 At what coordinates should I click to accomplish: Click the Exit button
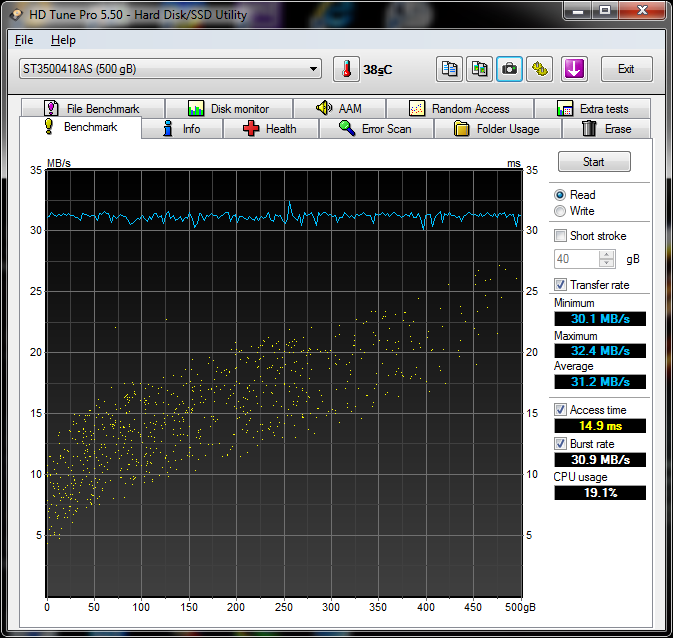pyautogui.click(x=626, y=69)
